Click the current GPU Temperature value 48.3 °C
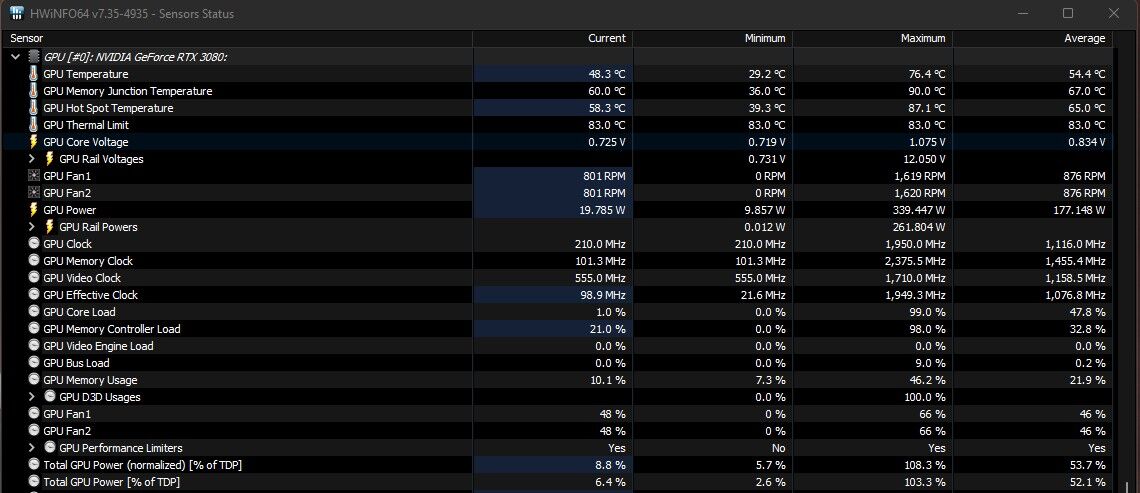The height and width of the screenshot is (493, 1140). (607, 74)
